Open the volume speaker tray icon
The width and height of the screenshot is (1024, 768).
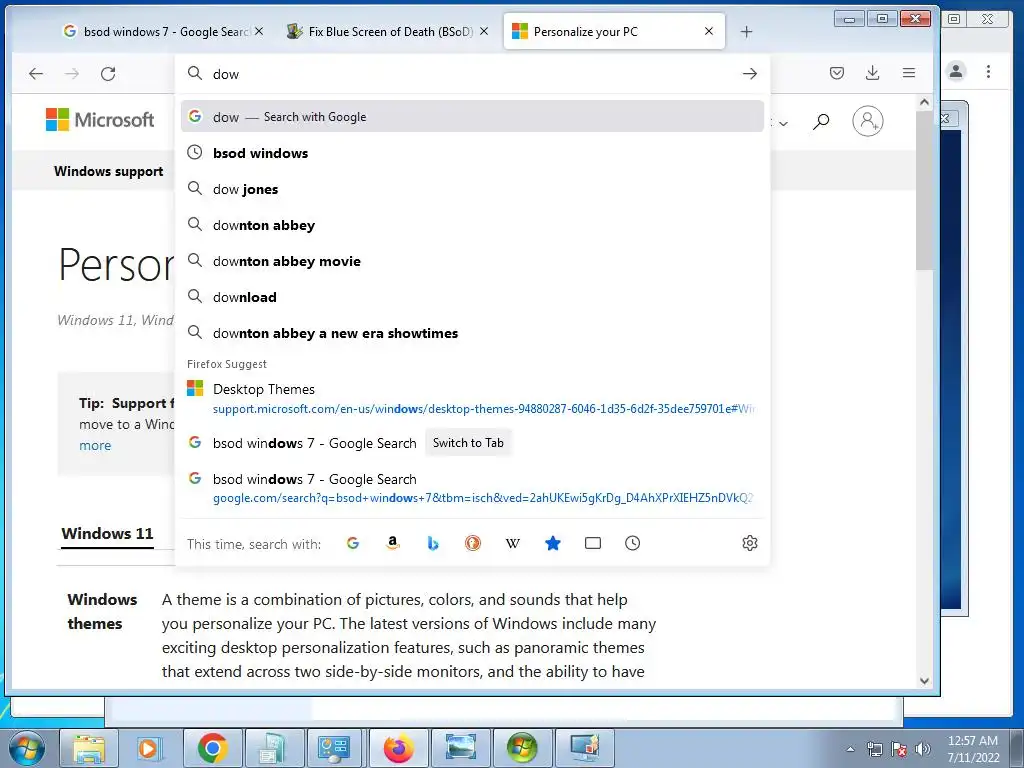(923, 749)
